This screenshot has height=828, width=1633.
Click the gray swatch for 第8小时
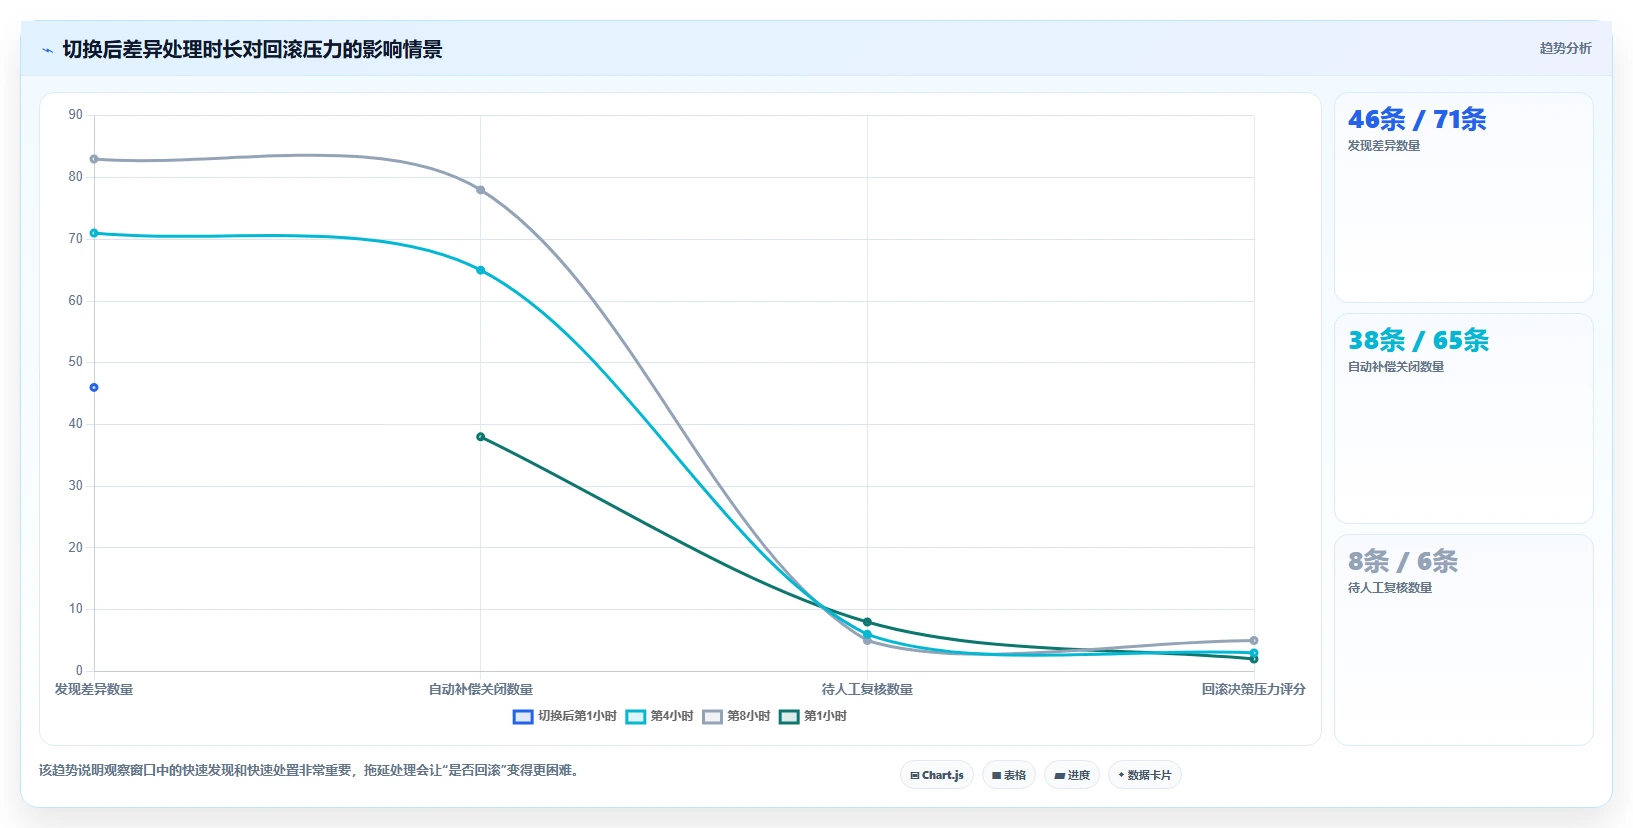click(x=713, y=716)
